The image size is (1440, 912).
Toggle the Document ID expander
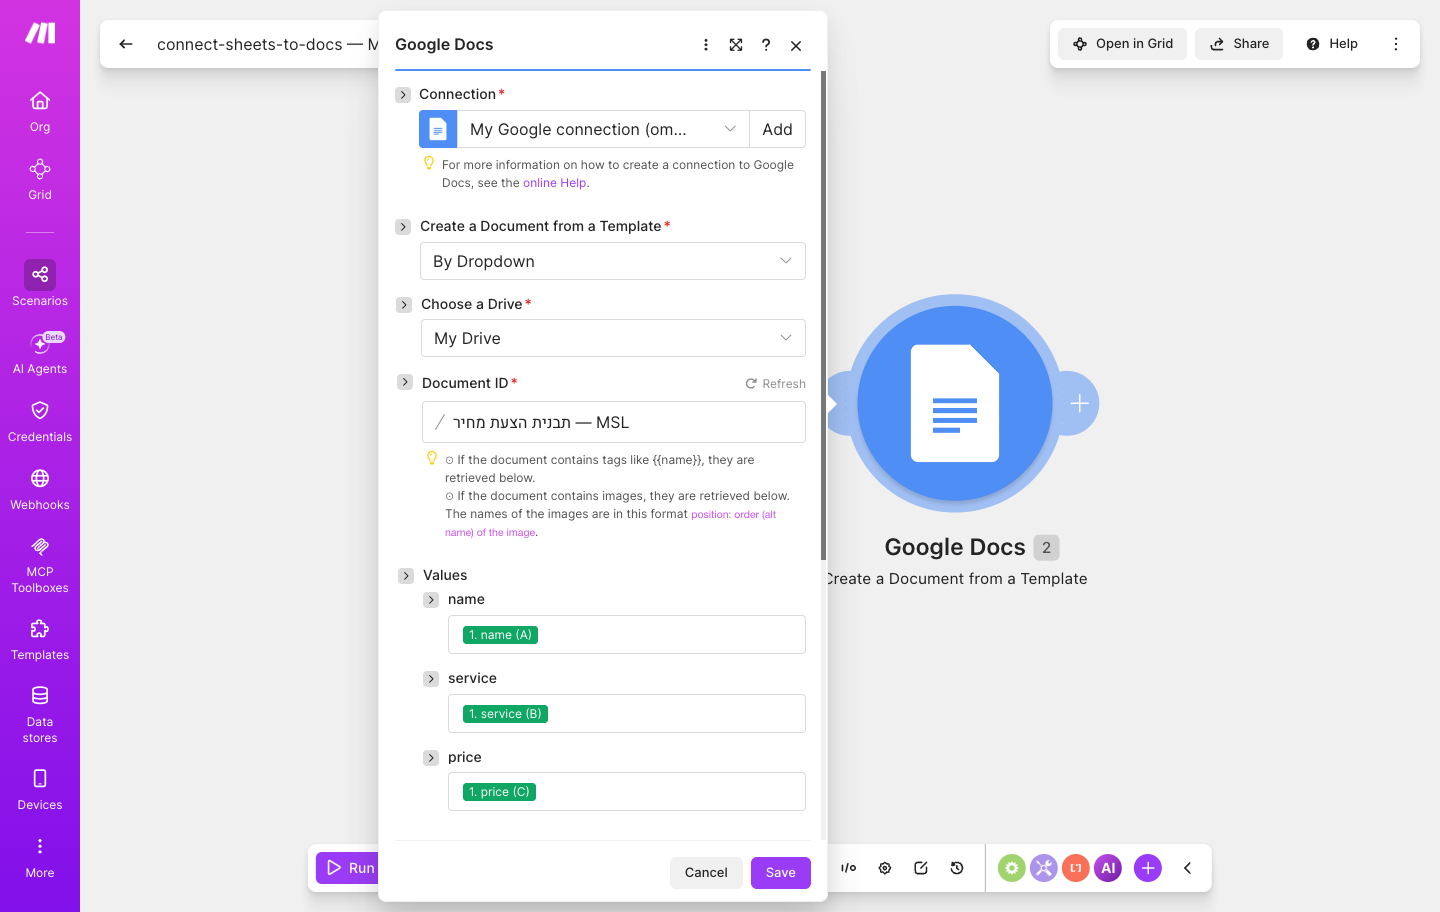point(405,382)
